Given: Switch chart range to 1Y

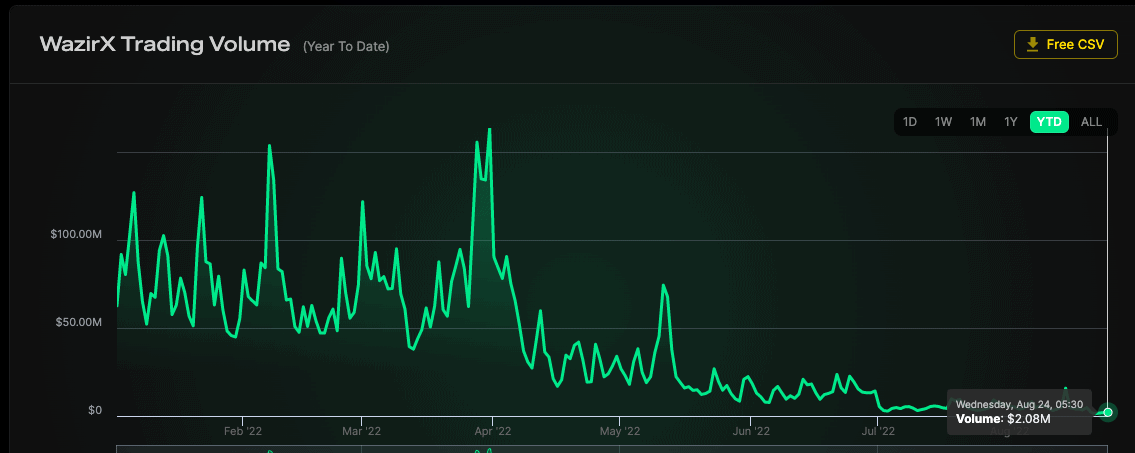Looking at the screenshot, I should pyautogui.click(x=1011, y=122).
